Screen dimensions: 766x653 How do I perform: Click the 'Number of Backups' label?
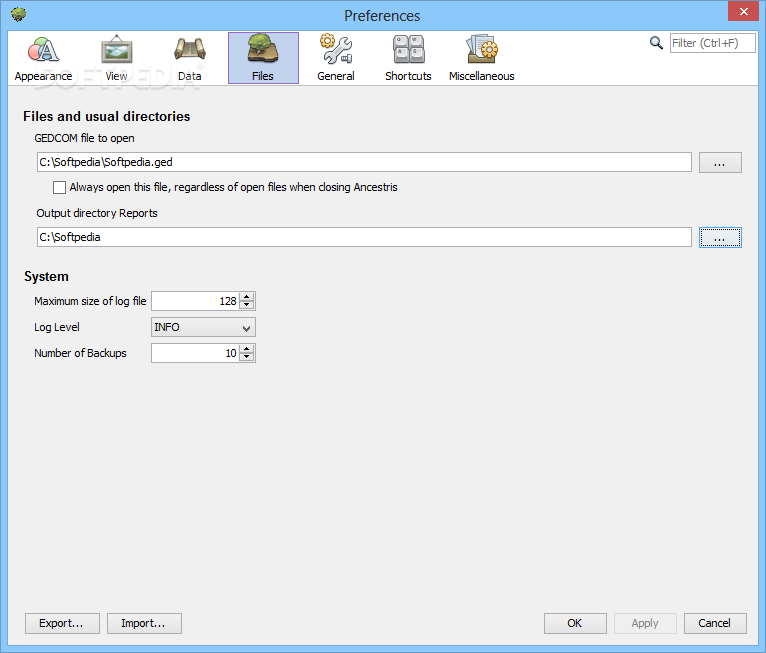tap(80, 353)
